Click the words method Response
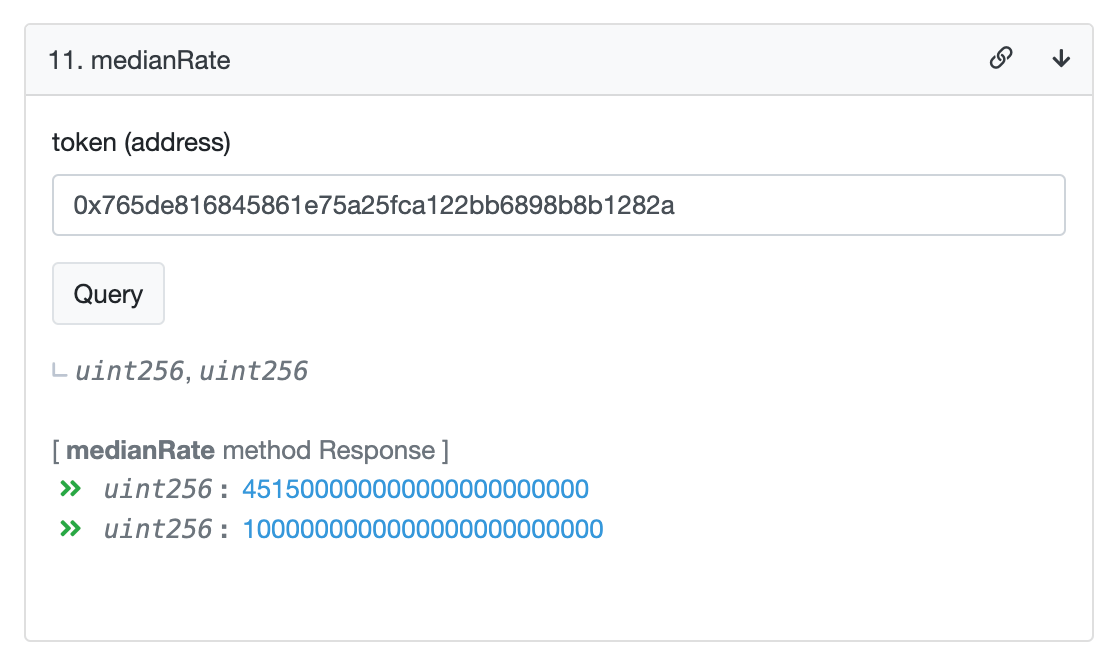 point(329,450)
